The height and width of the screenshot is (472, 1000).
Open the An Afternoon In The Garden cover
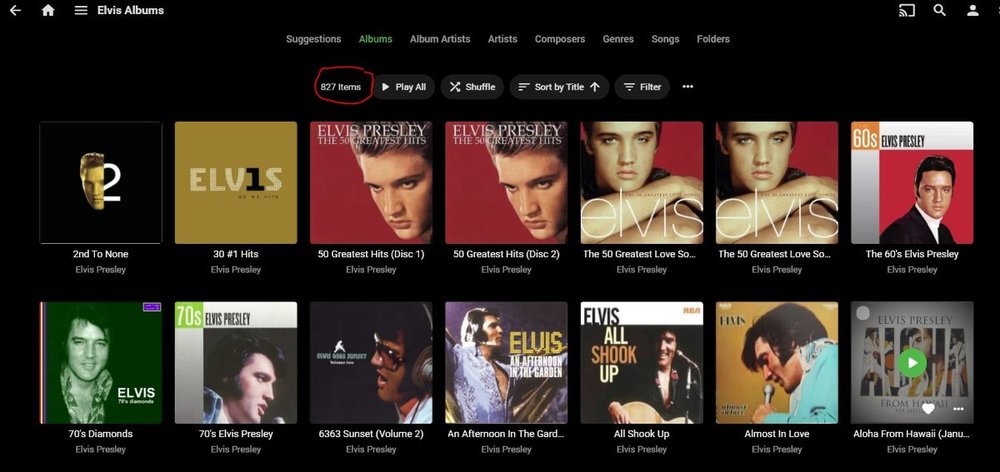click(506, 362)
